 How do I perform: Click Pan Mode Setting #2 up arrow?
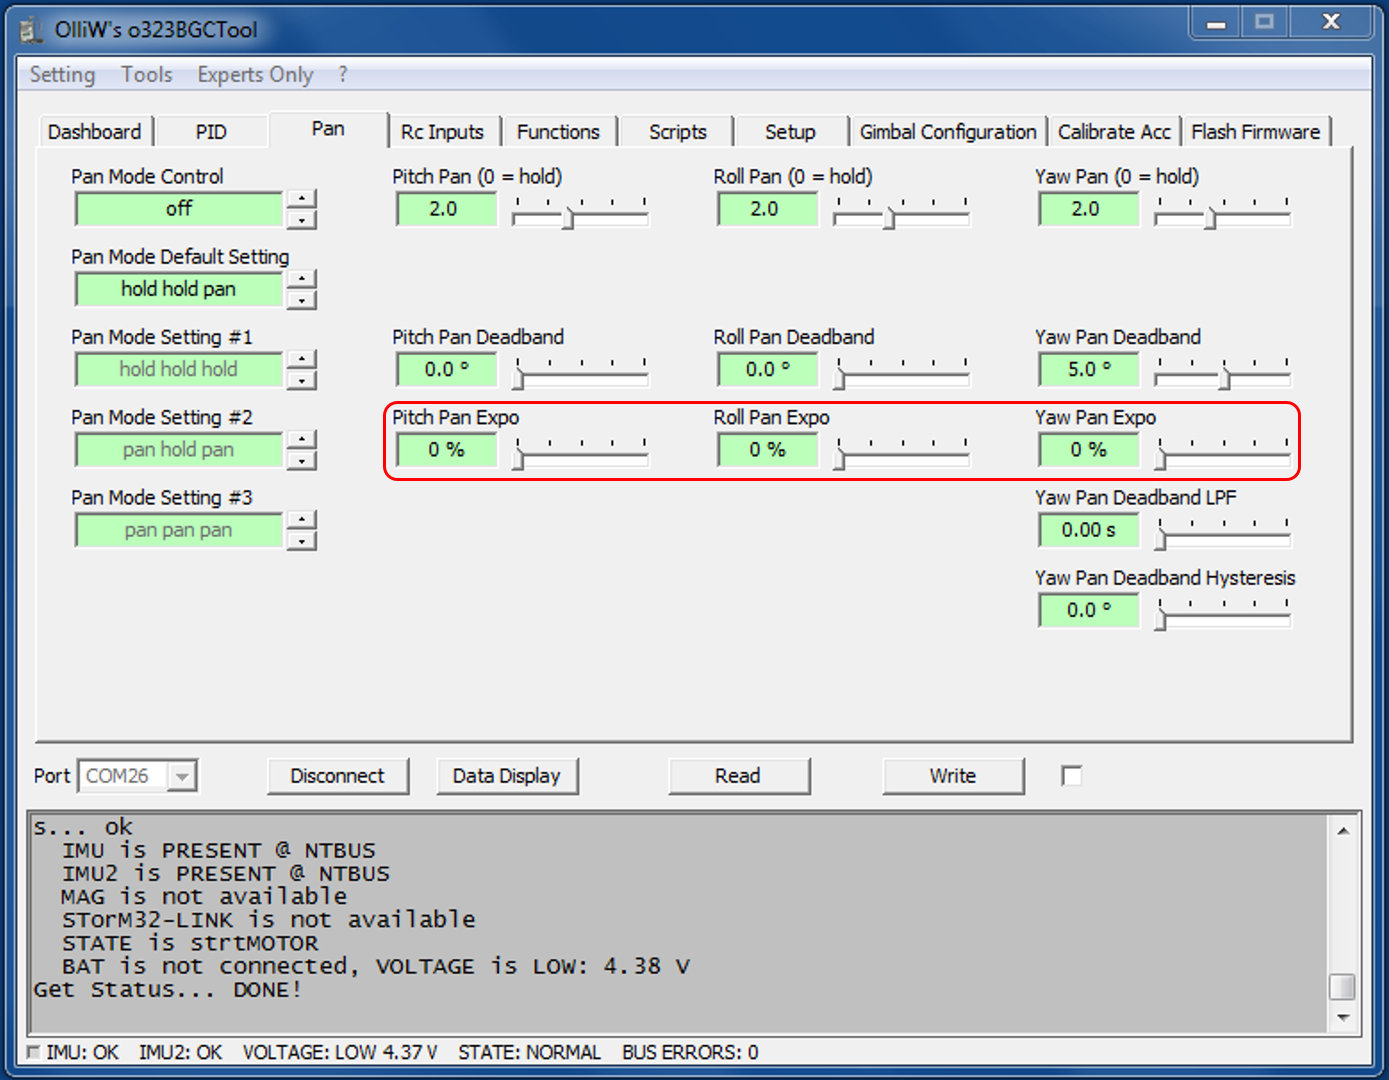click(301, 439)
